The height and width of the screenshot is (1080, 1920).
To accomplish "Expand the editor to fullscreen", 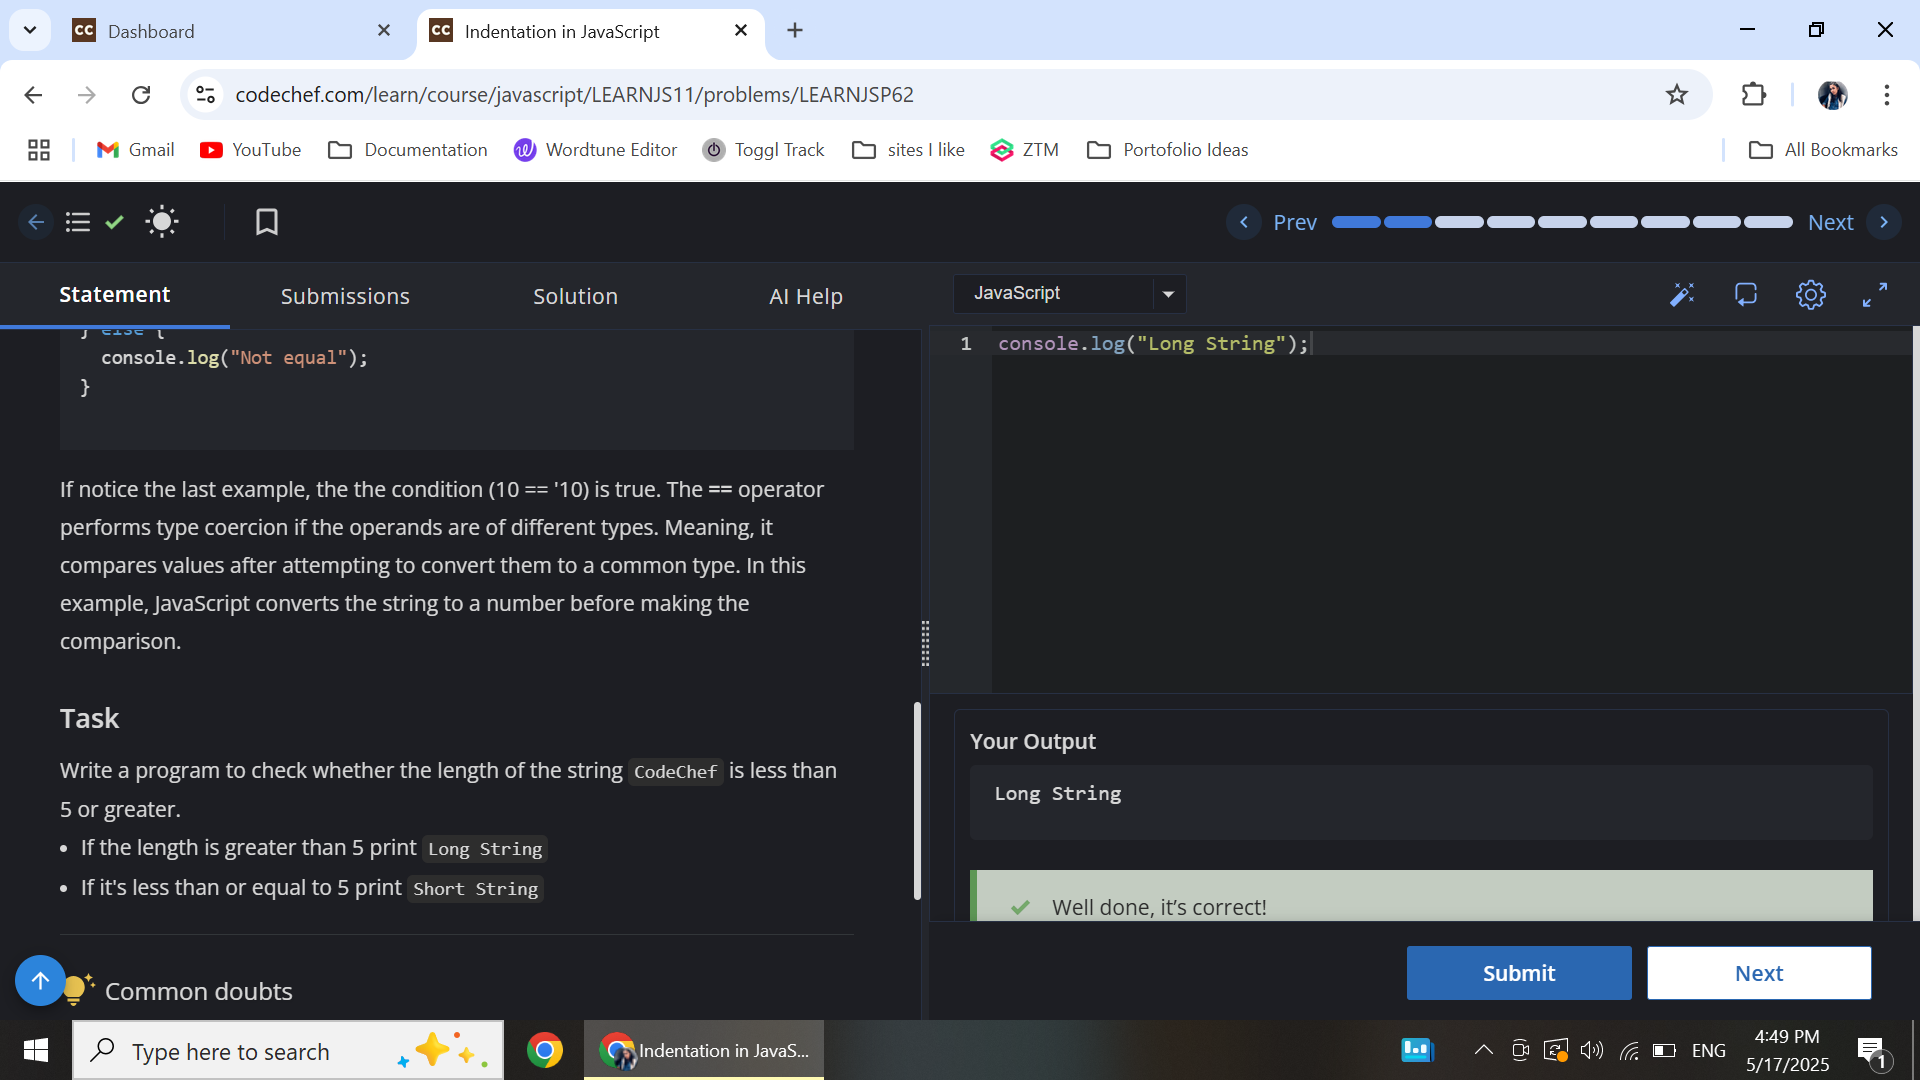I will [x=1875, y=294].
